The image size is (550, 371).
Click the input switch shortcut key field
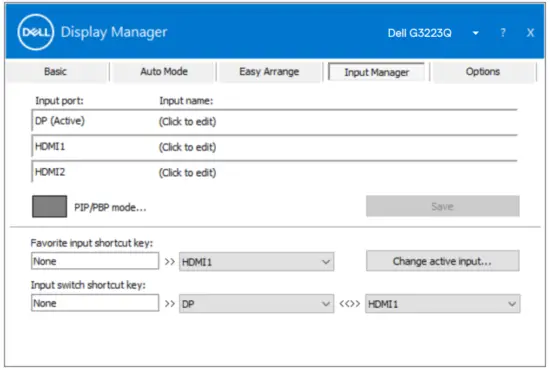click(95, 303)
